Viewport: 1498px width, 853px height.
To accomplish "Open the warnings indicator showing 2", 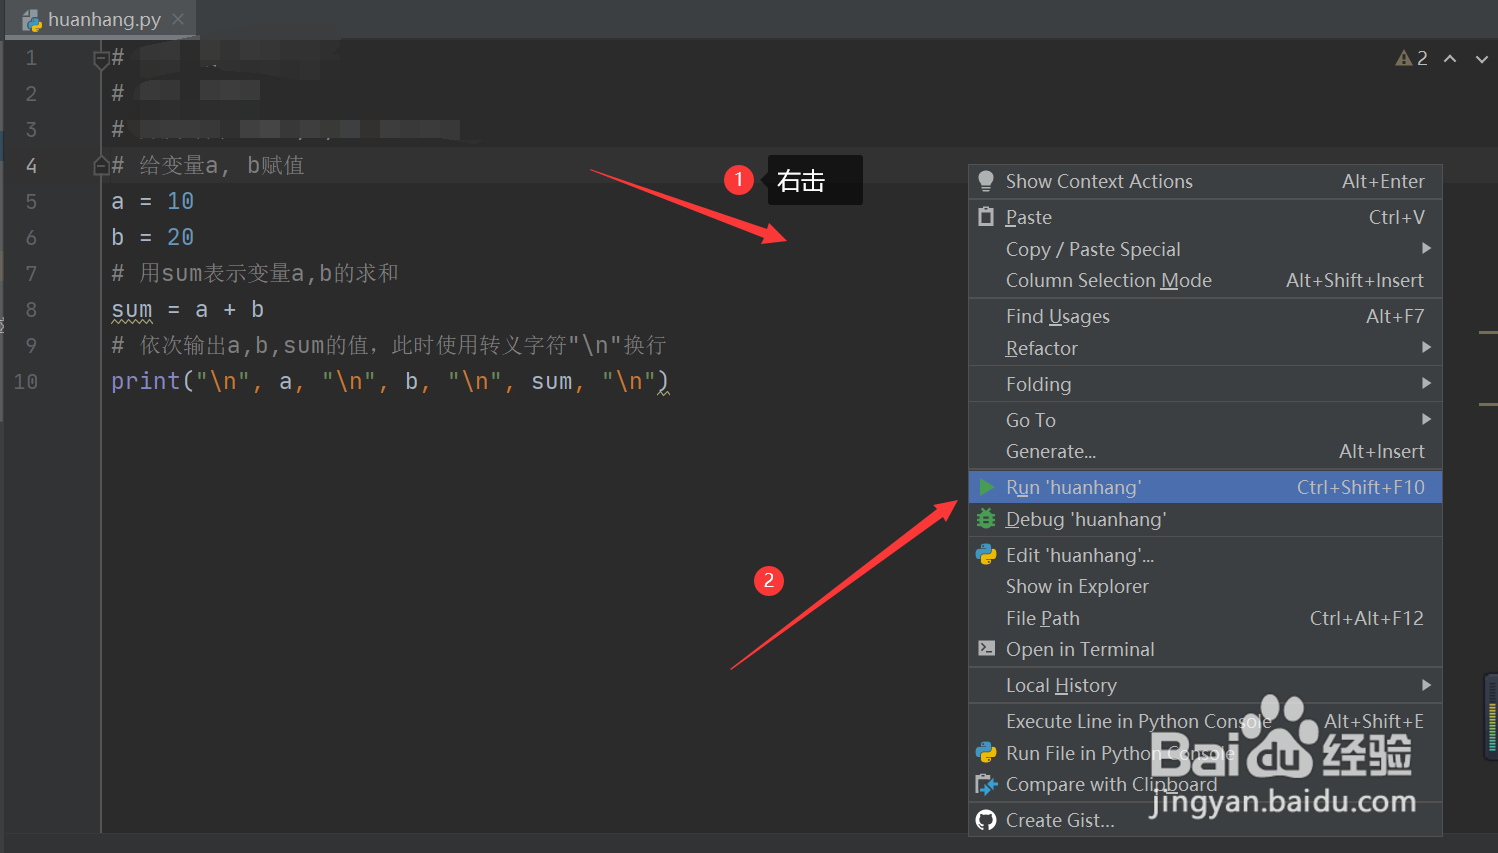I will (1411, 58).
